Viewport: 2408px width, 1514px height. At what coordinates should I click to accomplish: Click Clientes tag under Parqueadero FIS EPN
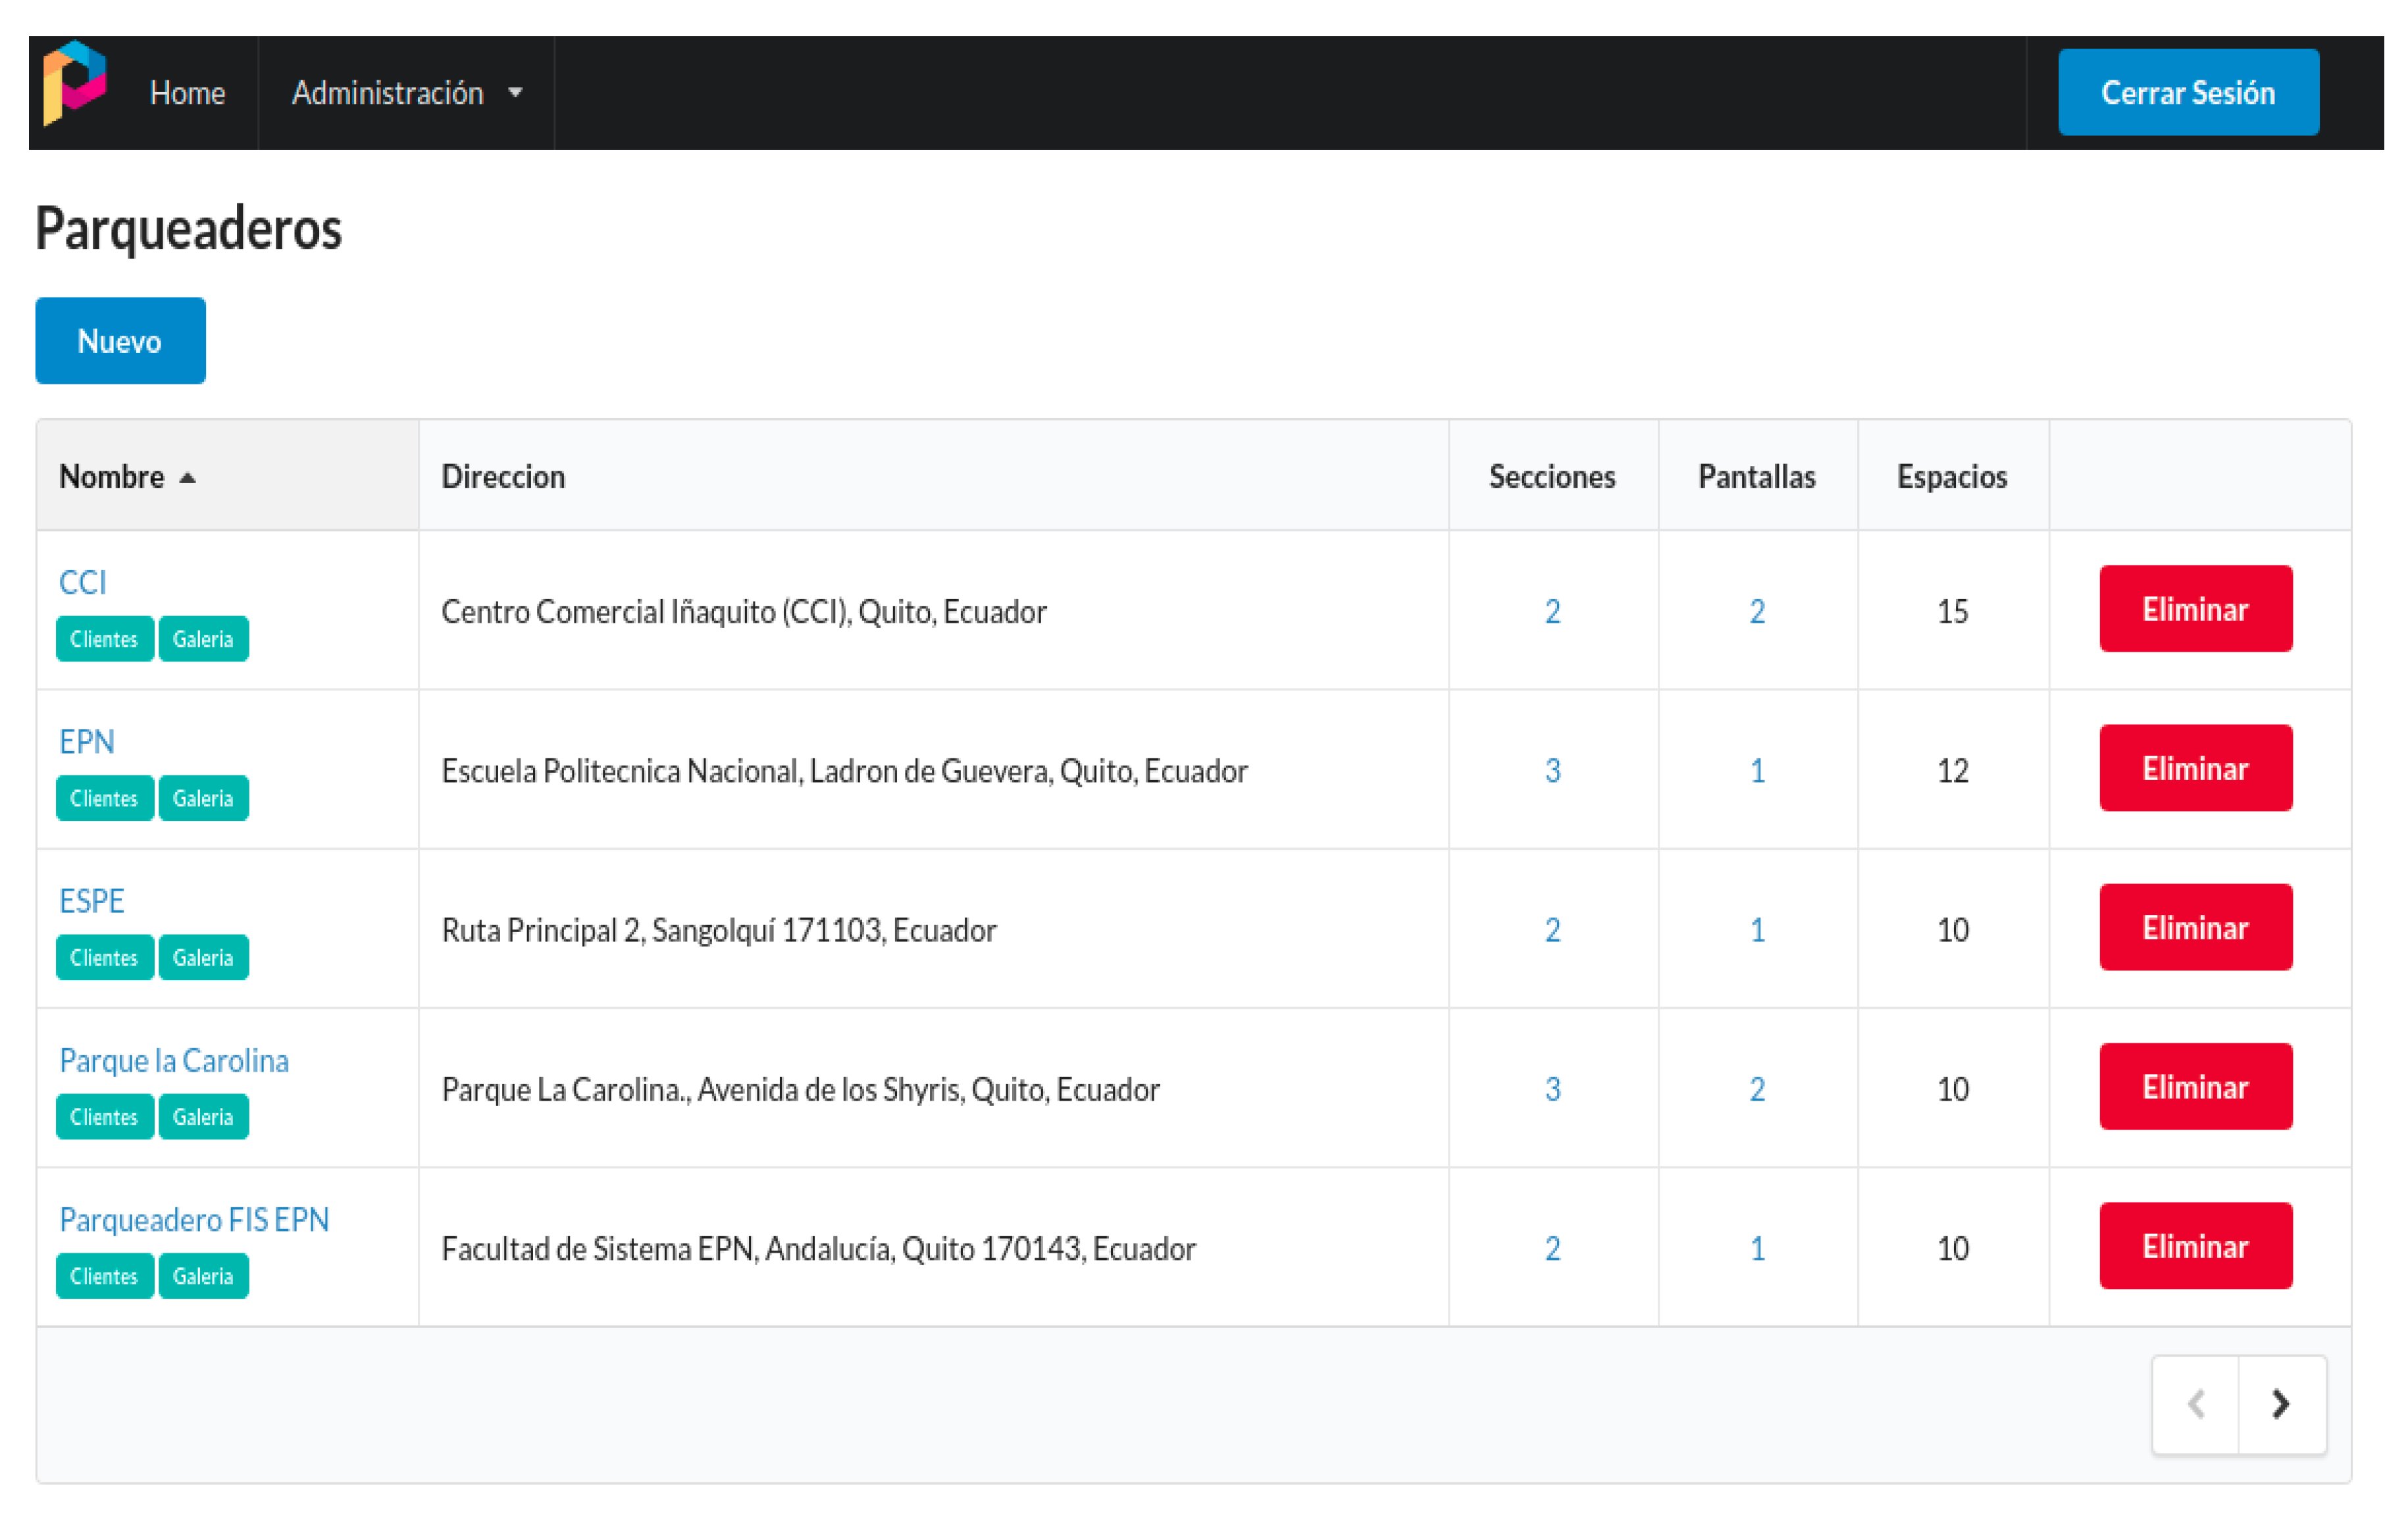(x=104, y=1276)
